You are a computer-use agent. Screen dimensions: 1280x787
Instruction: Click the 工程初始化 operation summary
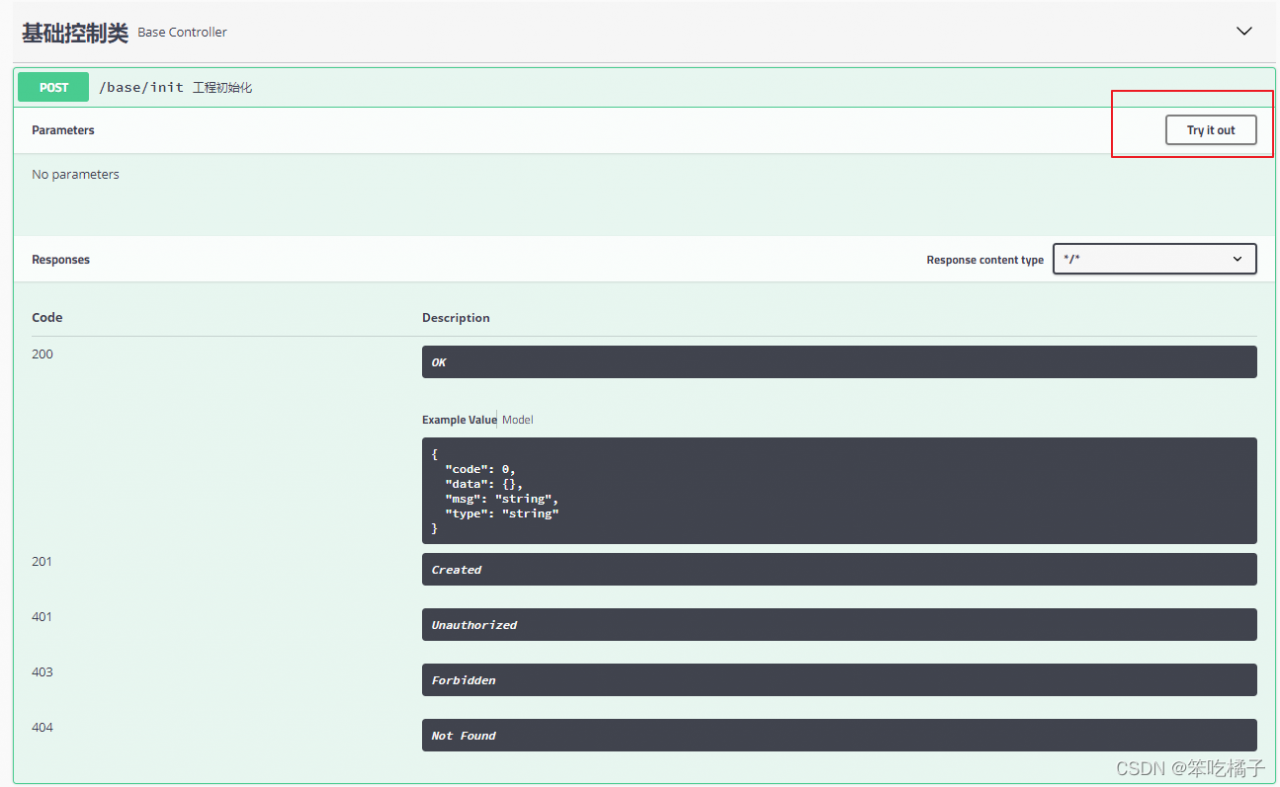coord(222,88)
